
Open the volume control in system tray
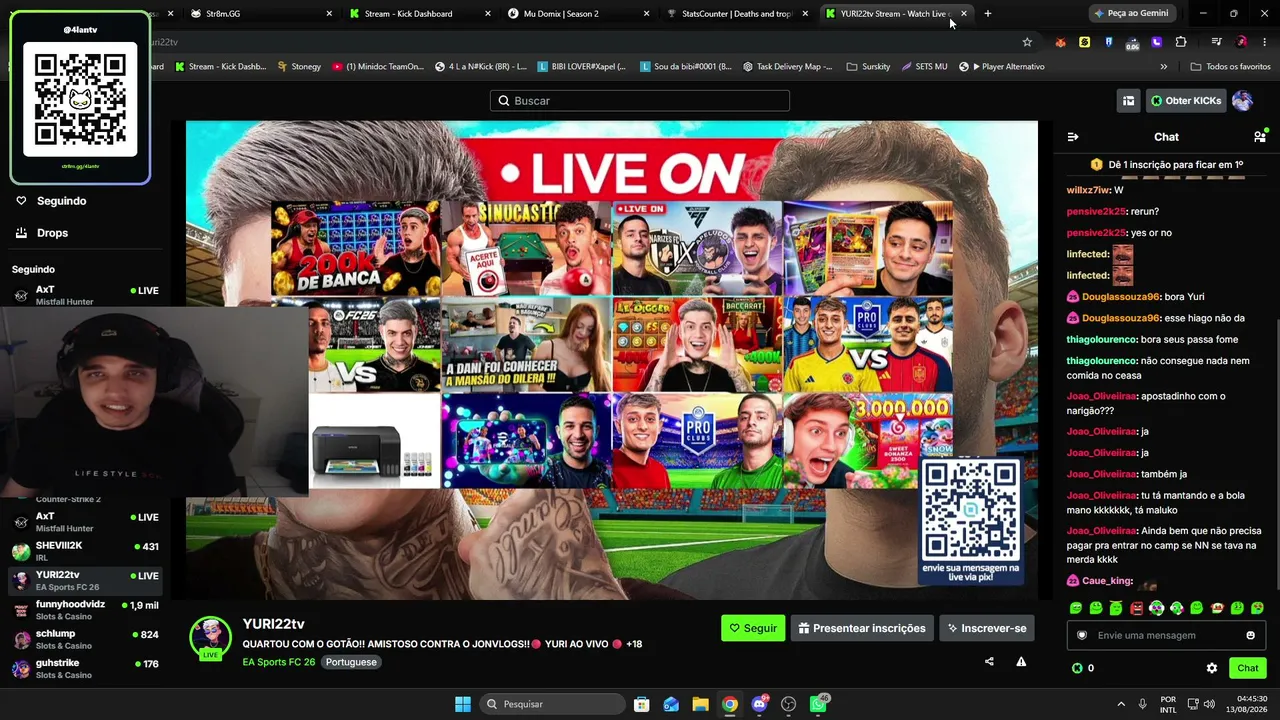[1209, 704]
